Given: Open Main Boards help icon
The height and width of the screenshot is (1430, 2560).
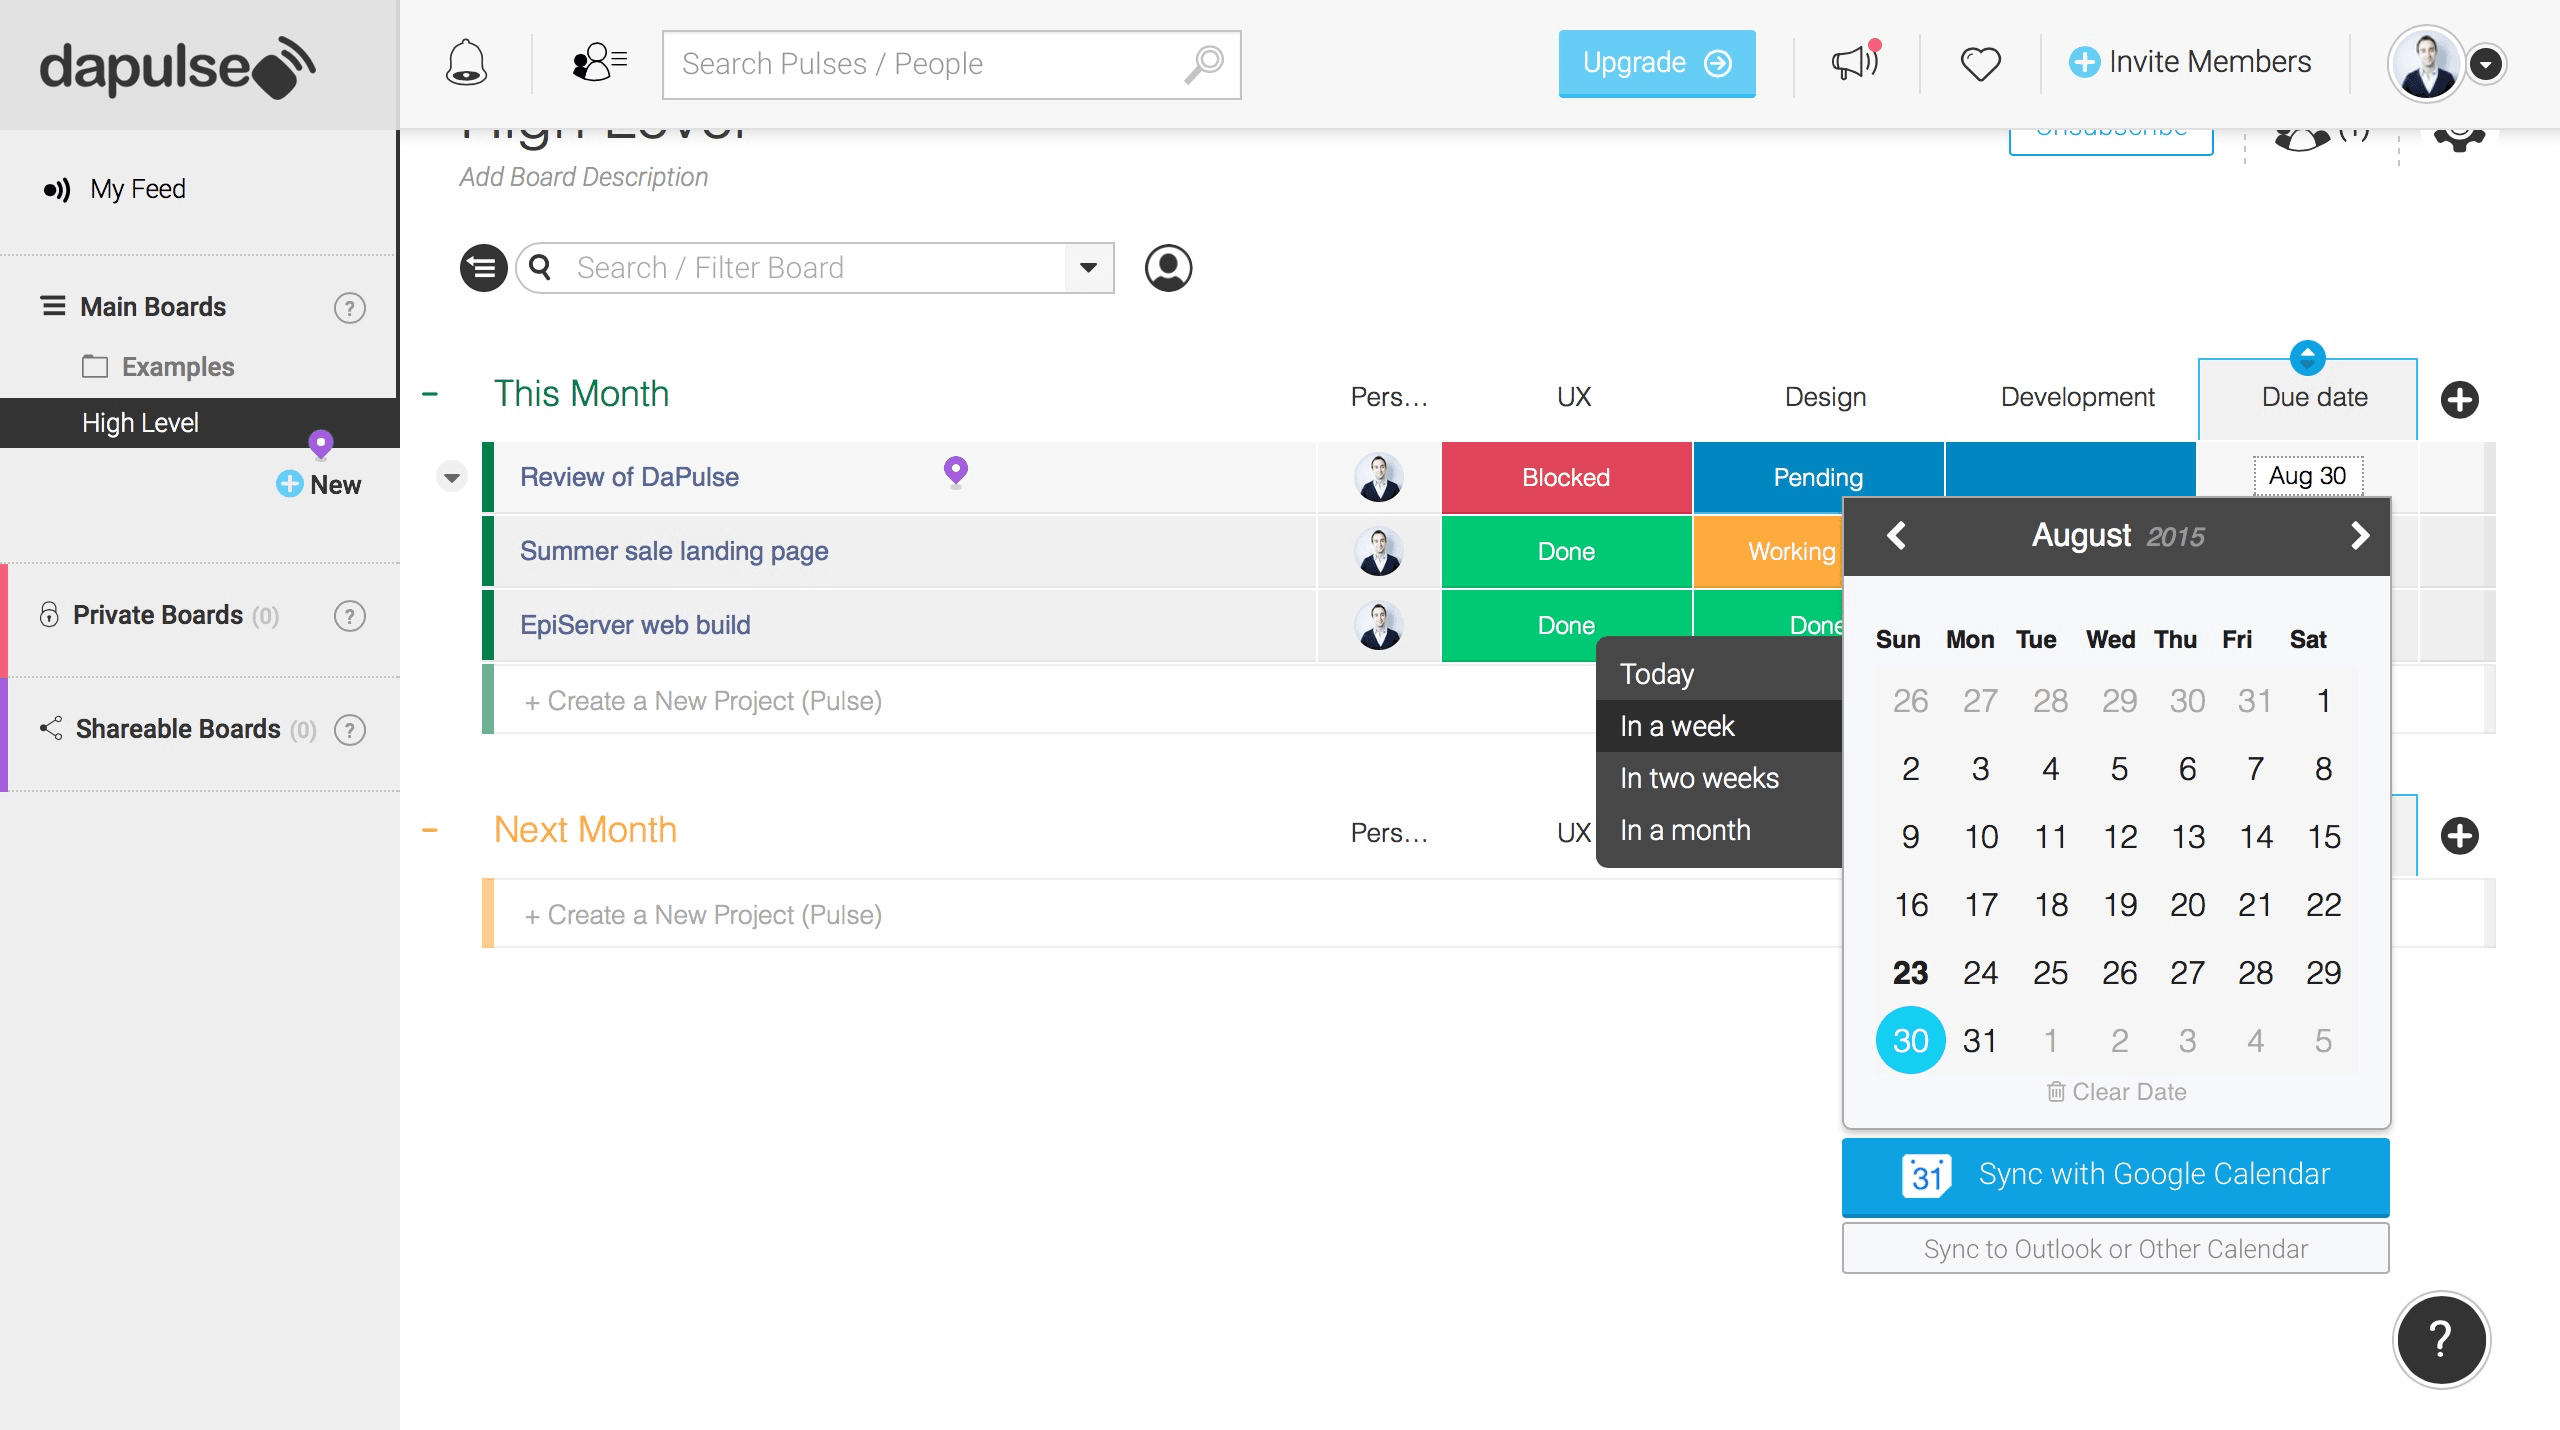Looking at the screenshot, I should pos(350,308).
